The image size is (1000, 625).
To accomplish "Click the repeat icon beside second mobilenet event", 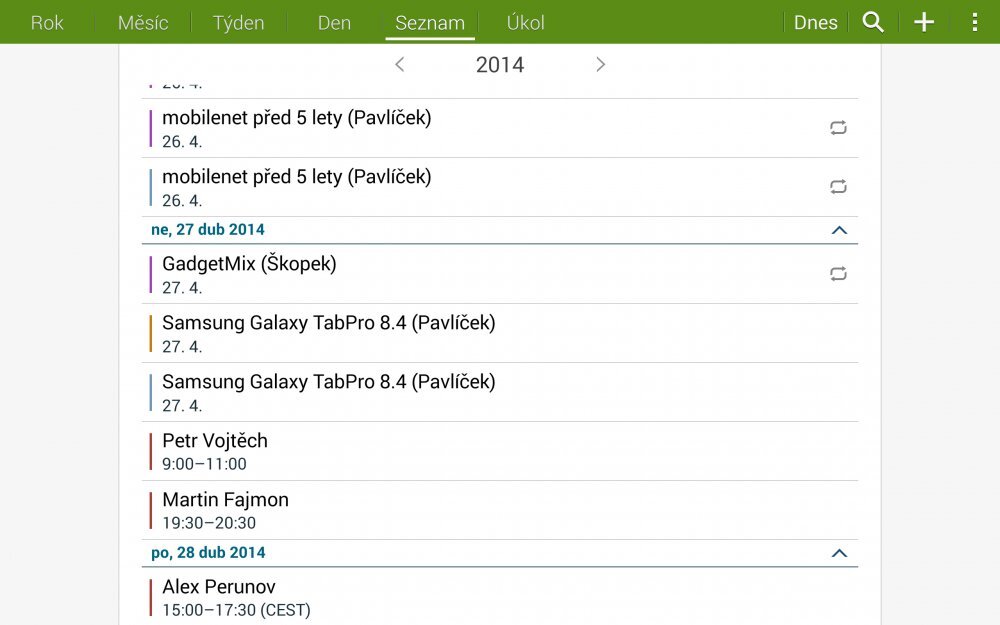I will pos(837,186).
